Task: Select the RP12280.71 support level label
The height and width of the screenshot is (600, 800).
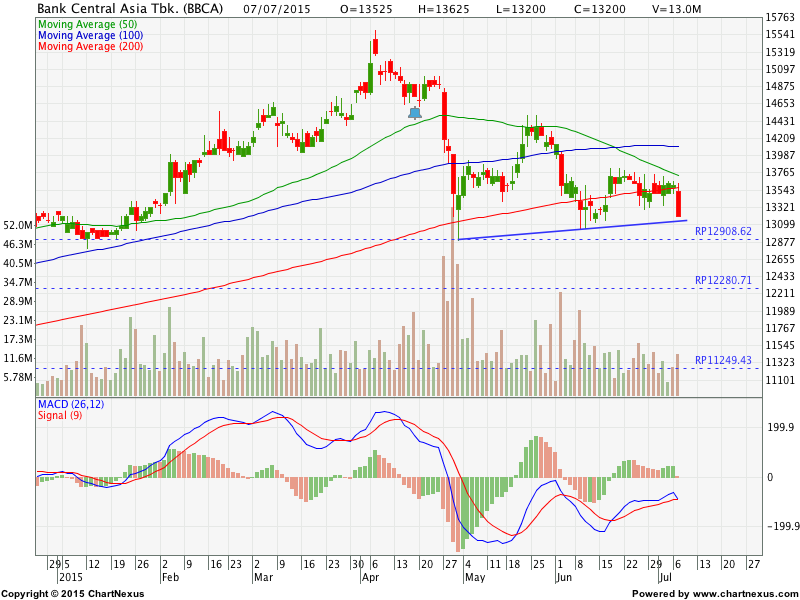Action: click(x=722, y=281)
